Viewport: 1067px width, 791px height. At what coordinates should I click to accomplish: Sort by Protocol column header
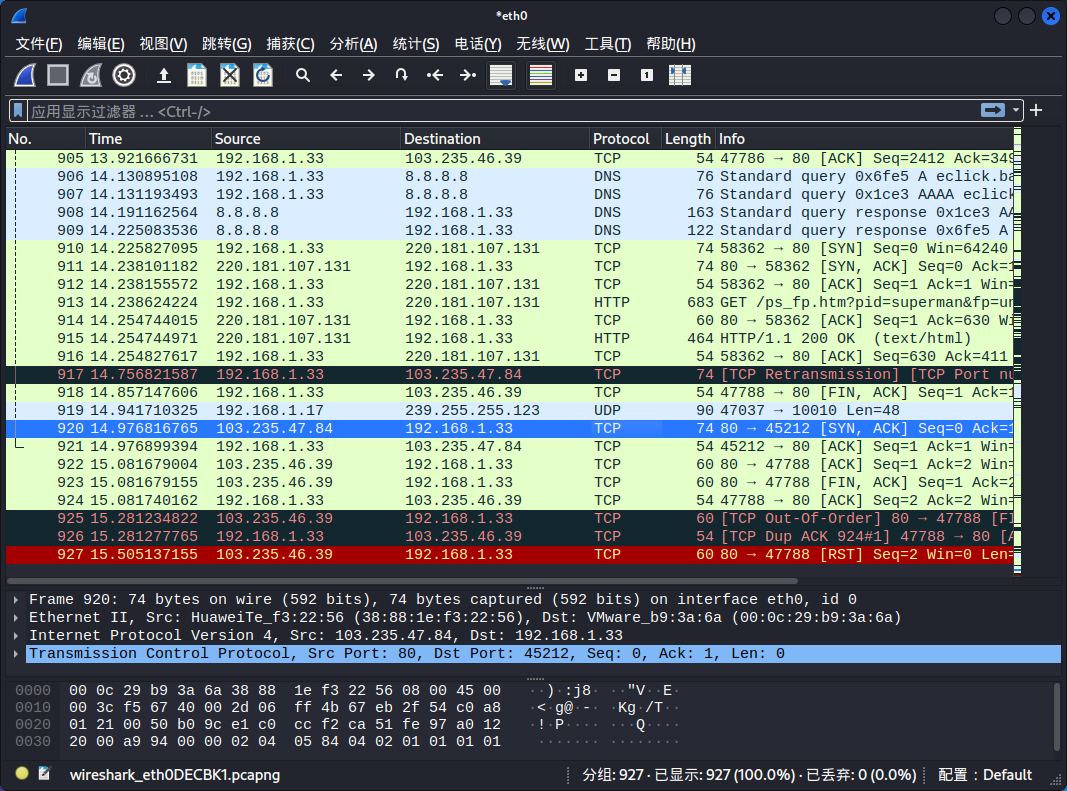click(x=625, y=139)
